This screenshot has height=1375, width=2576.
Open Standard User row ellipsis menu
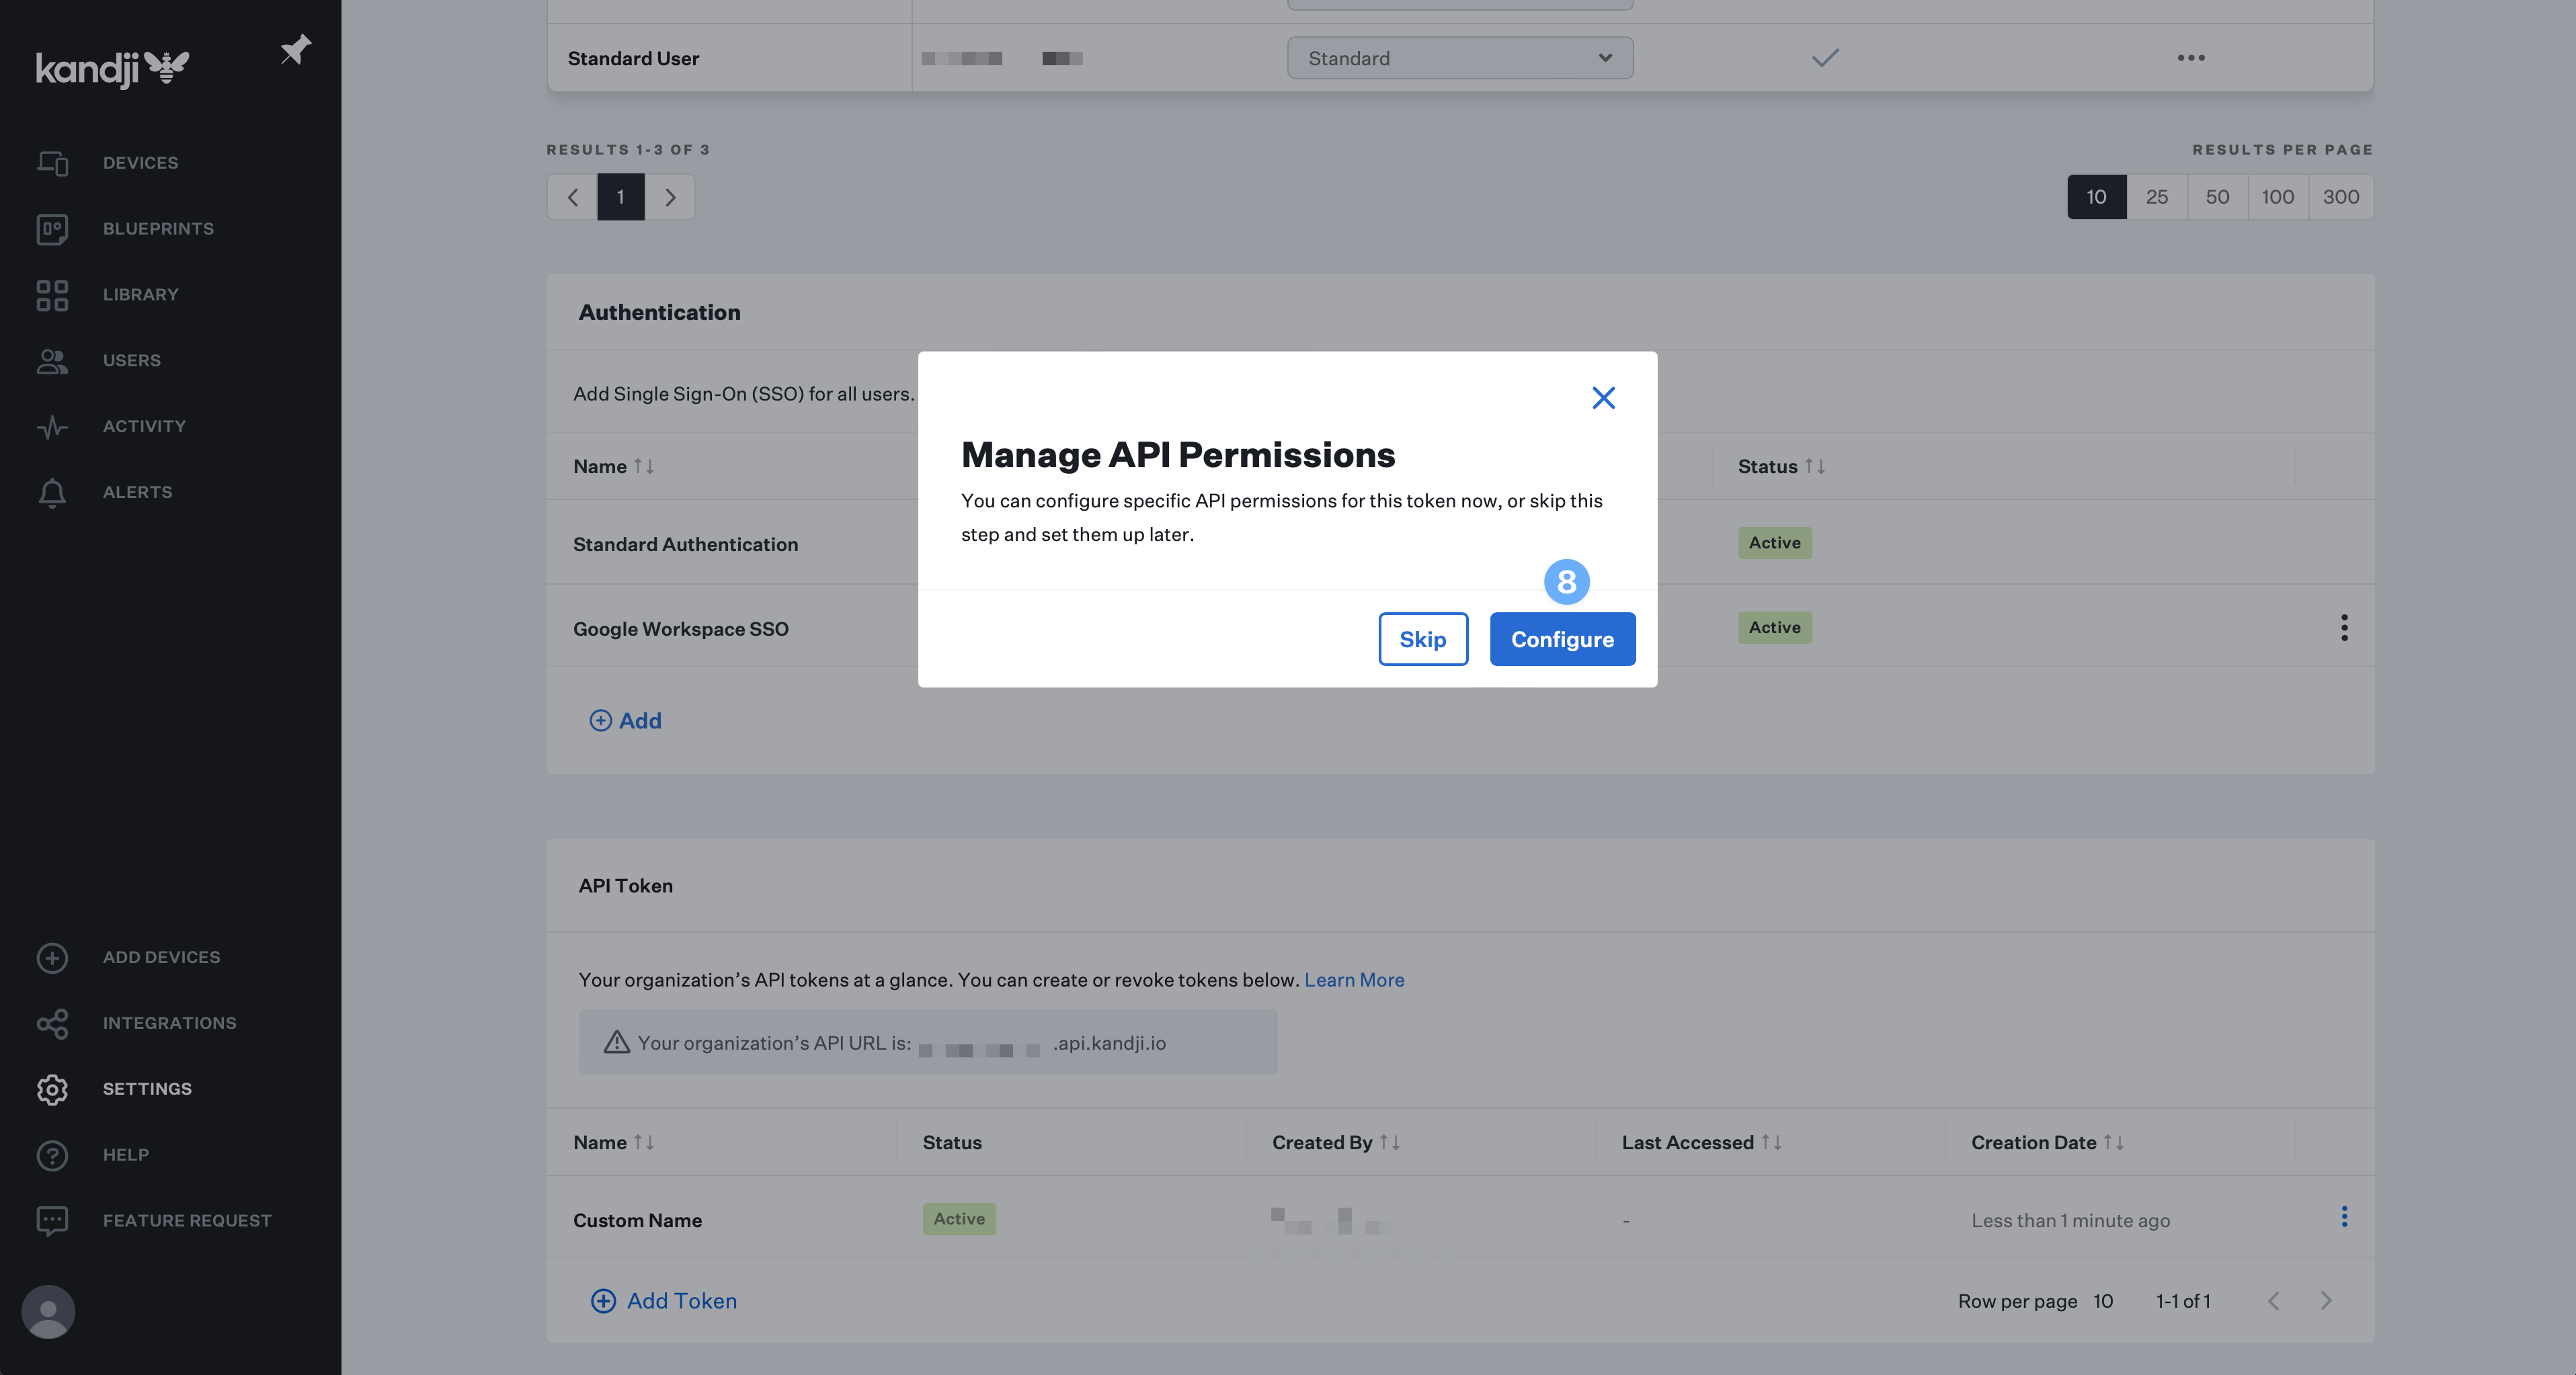[2190, 58]
